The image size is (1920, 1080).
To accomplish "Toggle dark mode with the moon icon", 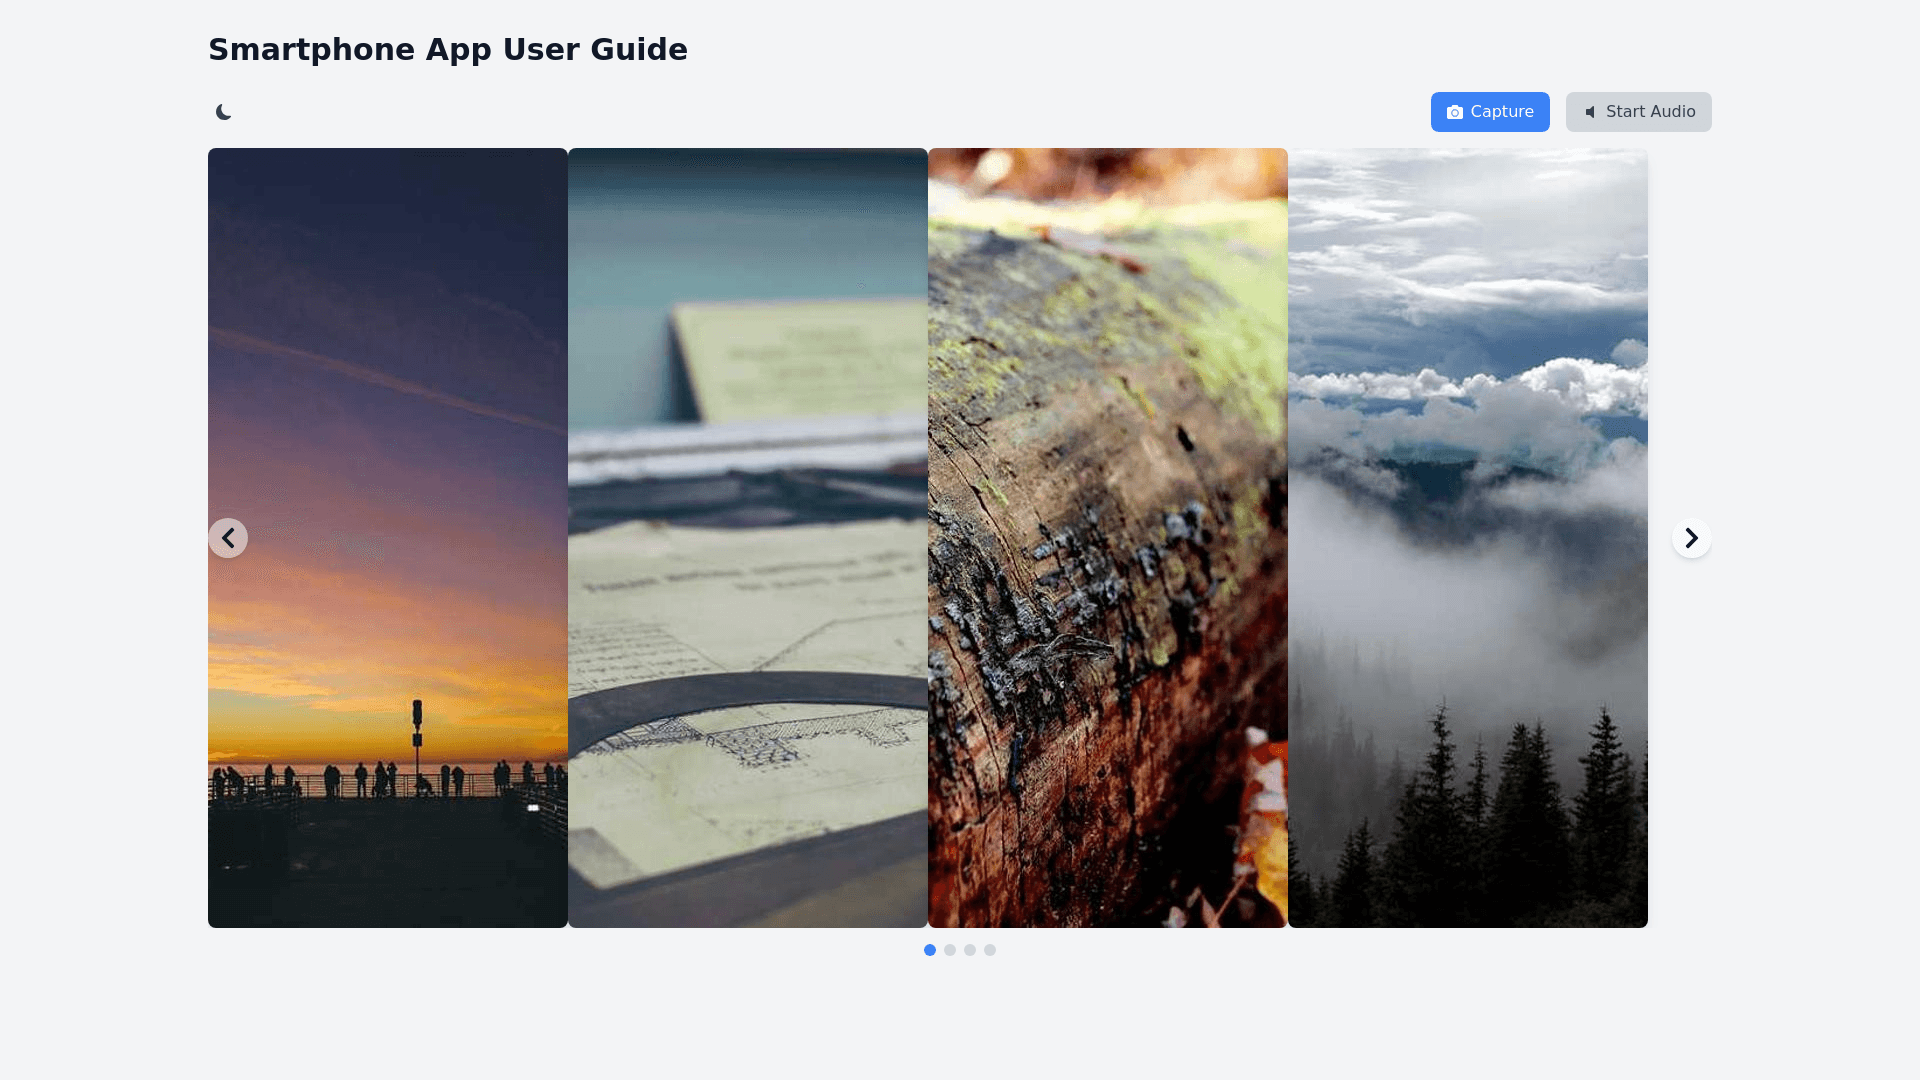I will click(224, 112).
